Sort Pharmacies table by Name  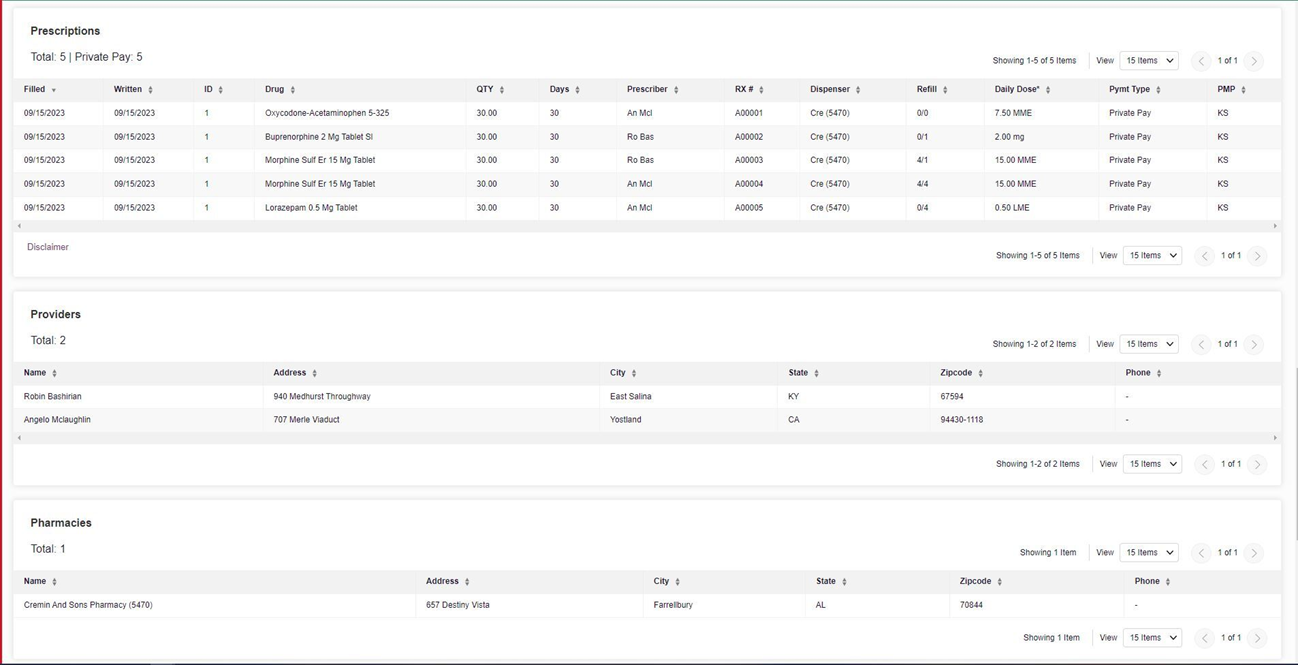click(x=40, y=581)
